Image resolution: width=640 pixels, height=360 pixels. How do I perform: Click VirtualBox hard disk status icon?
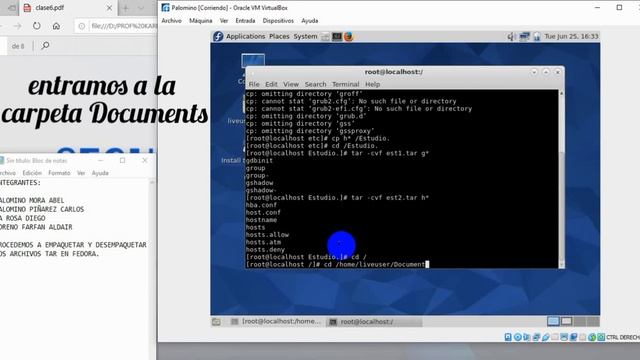508,337
